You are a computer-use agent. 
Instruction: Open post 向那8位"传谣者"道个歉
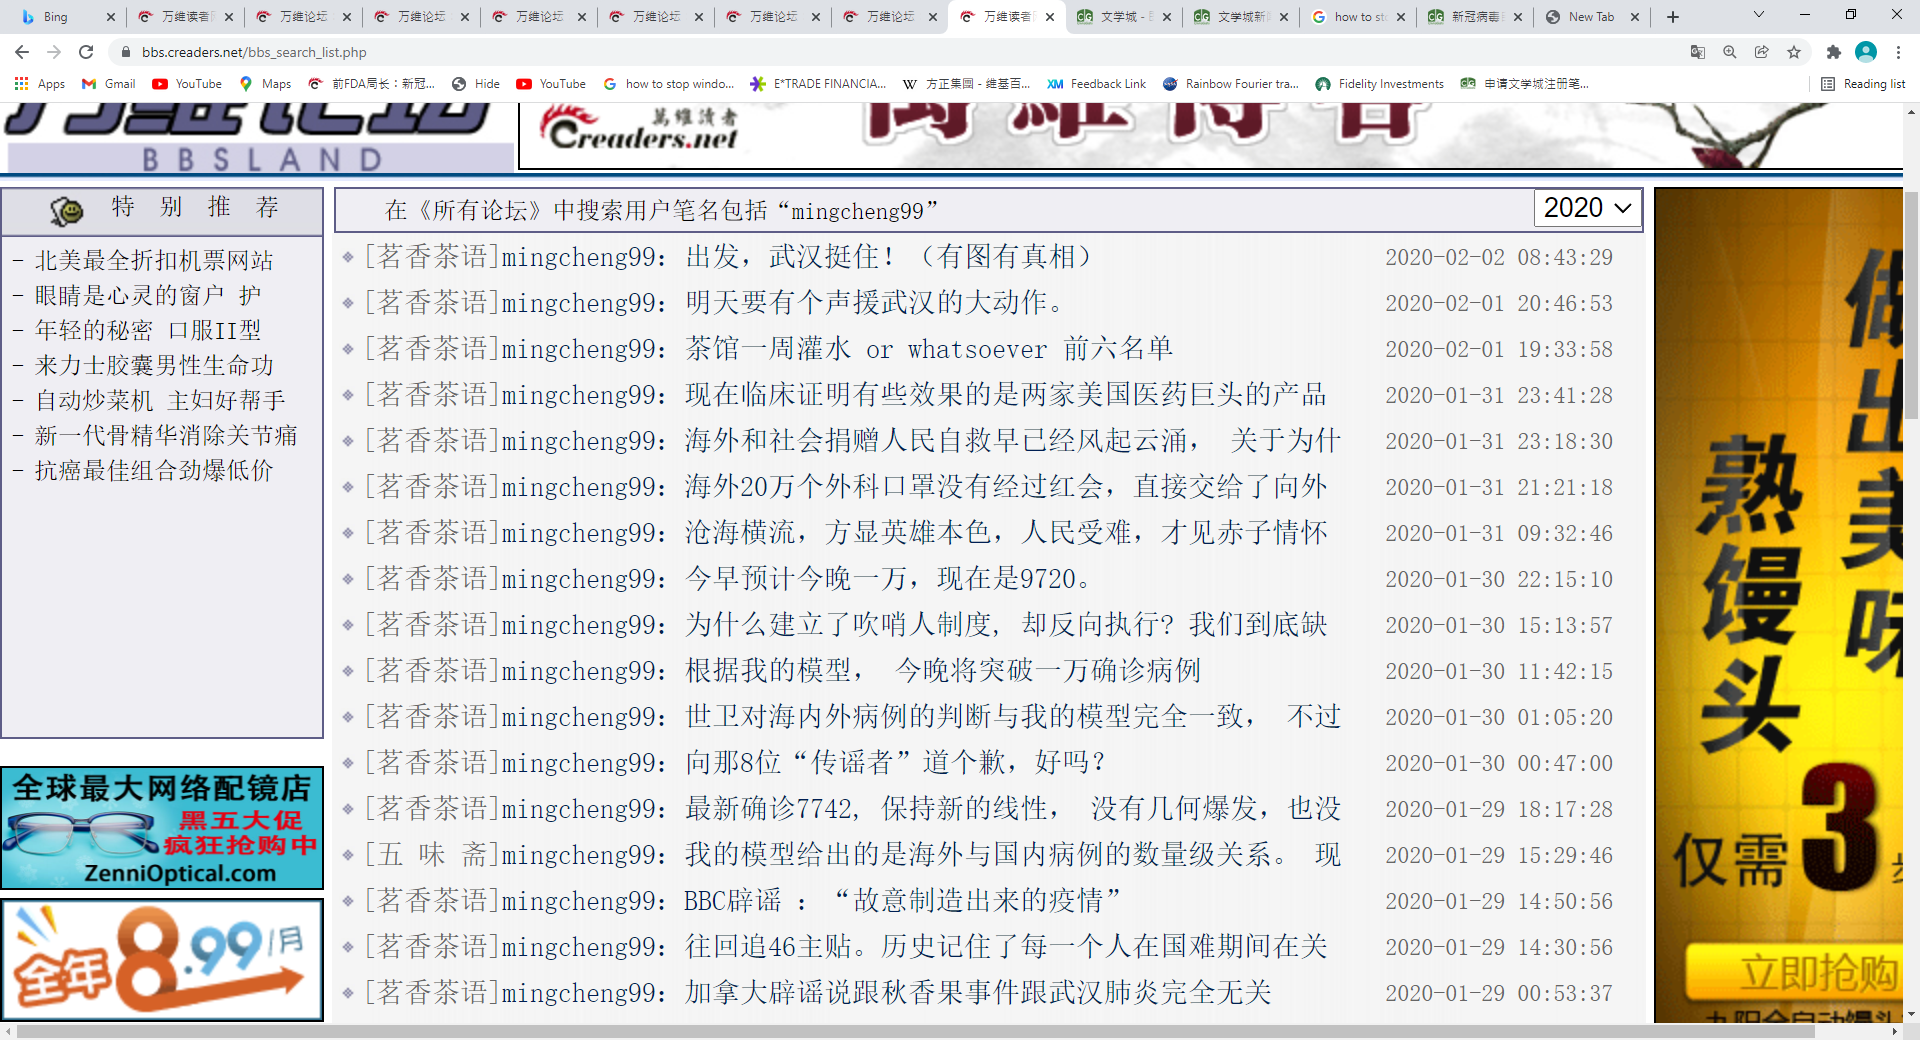click(x=895, y=763)
